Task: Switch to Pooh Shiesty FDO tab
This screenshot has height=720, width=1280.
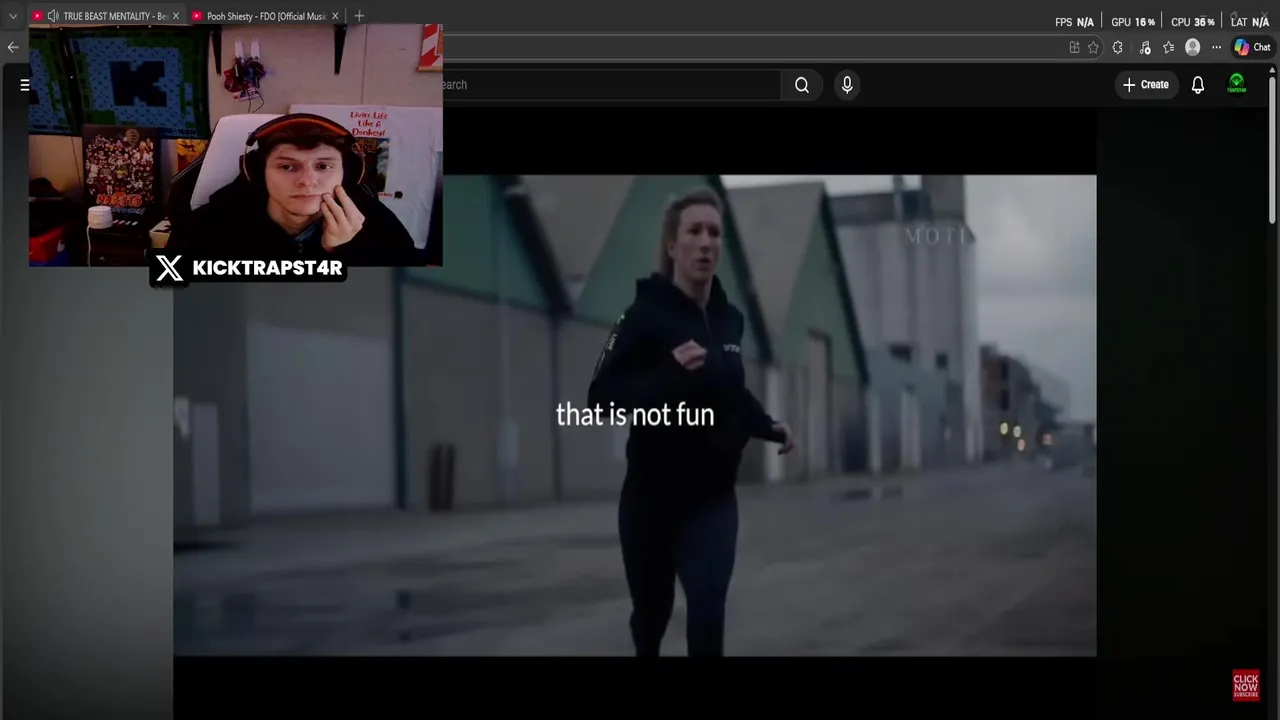Action: pyautogui.click(x=266, y=16)
